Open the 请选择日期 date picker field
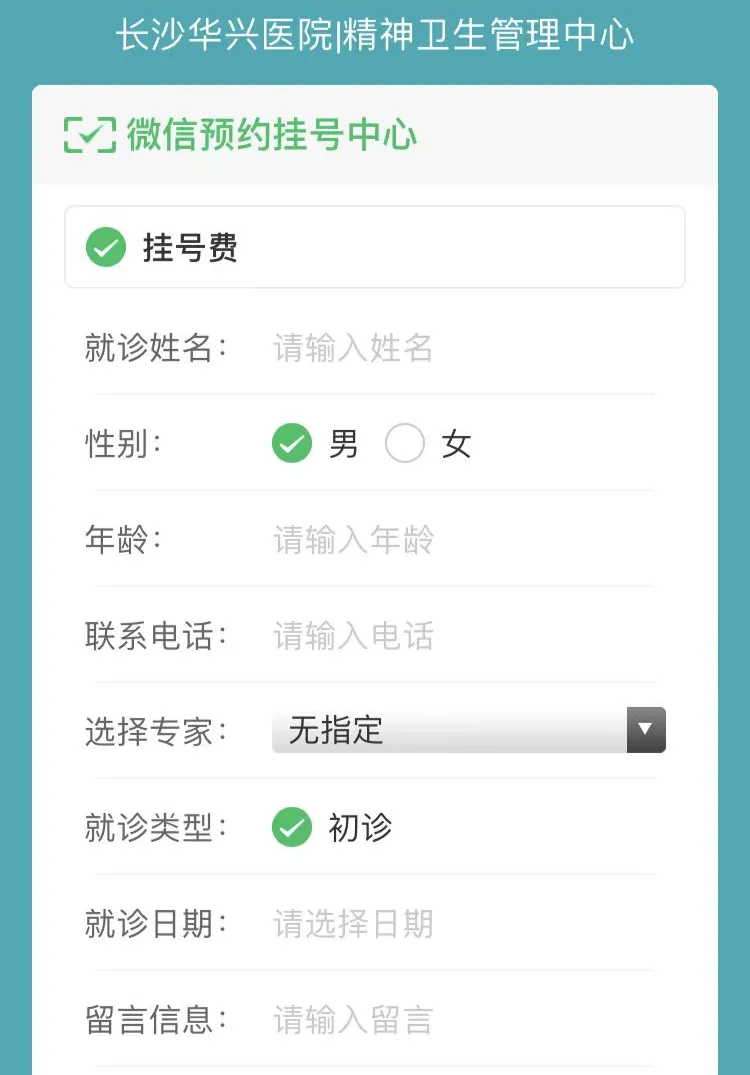 coord(463,923)
